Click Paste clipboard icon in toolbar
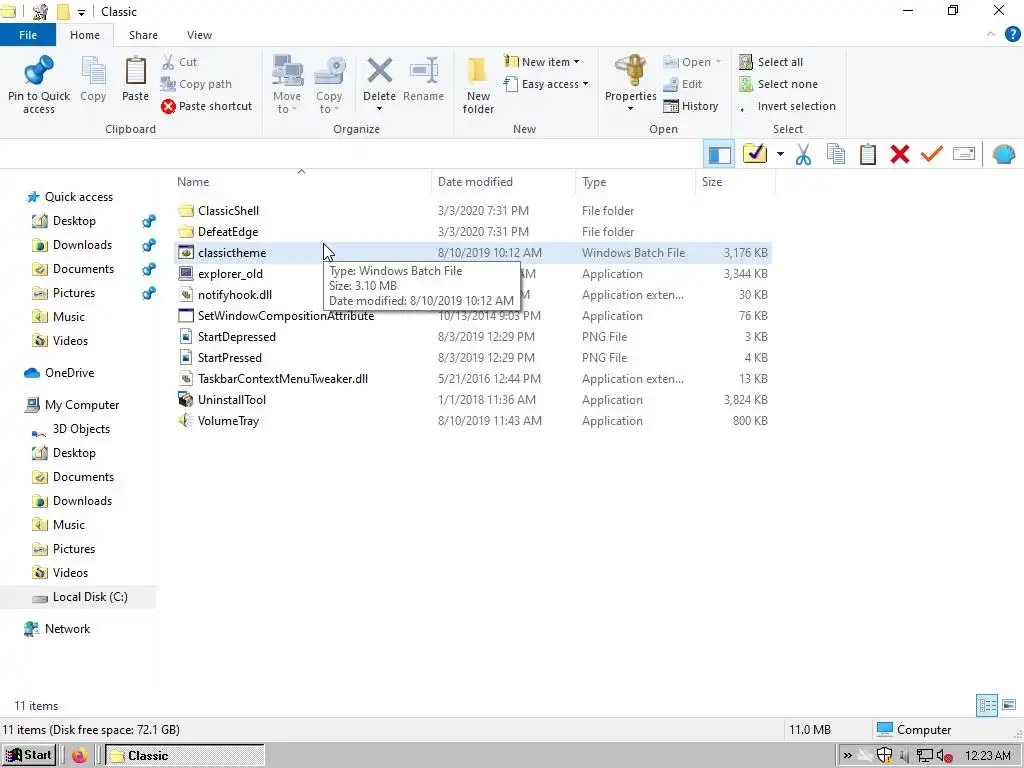1024x768 pixels. (868, 155)
